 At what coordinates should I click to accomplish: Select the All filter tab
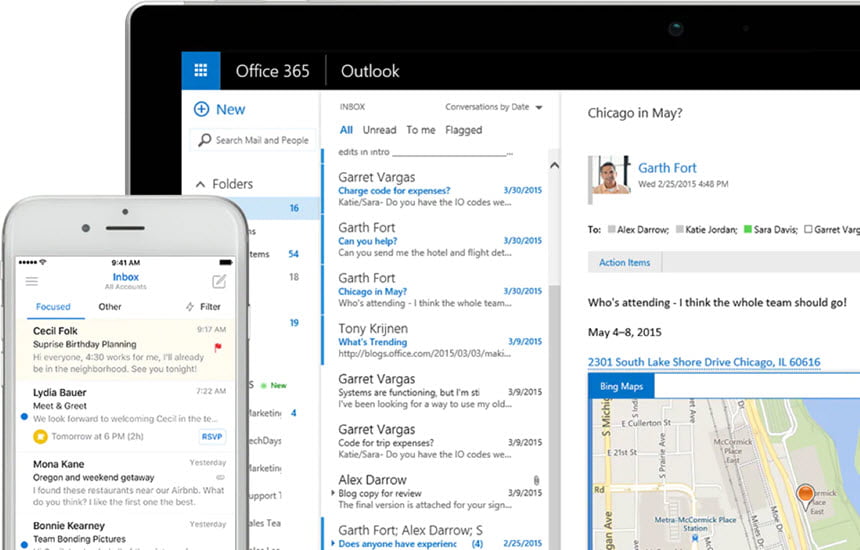point(346,130)
